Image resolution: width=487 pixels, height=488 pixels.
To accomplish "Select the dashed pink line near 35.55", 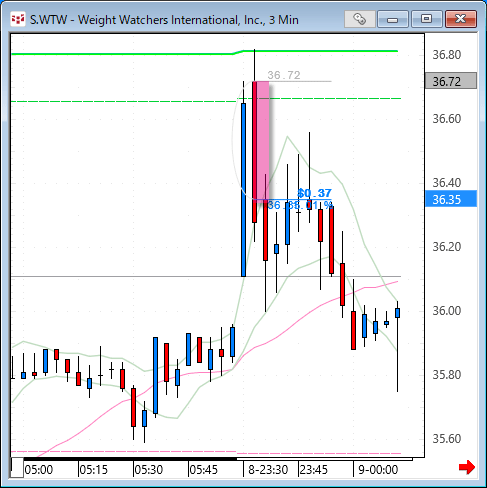I will click(206, 452).
